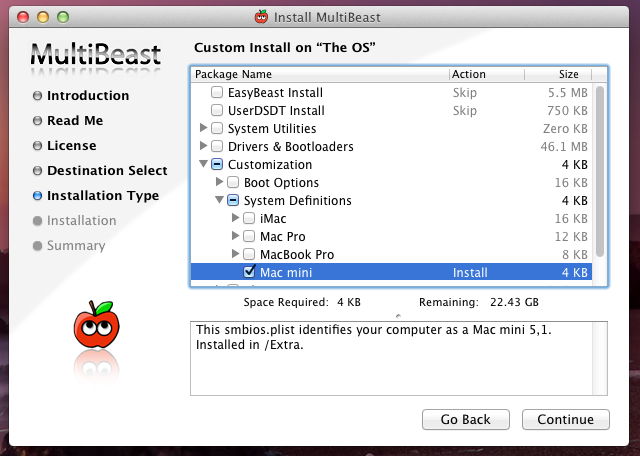Click the Continue button

[x=566, y=419]
